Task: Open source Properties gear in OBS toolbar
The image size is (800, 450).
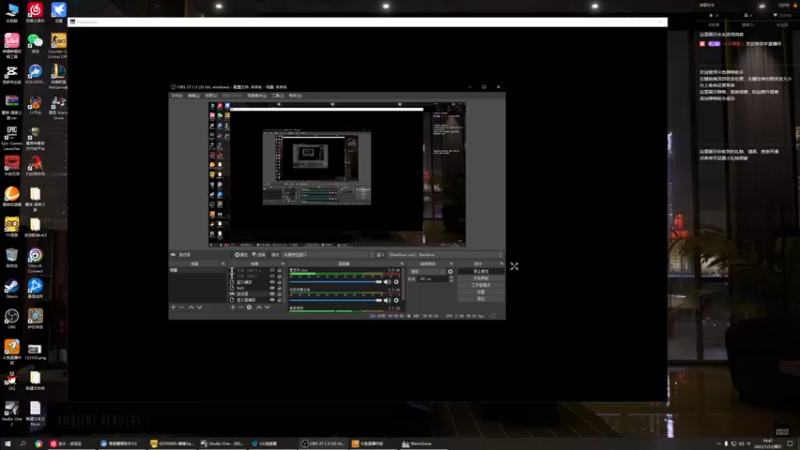Action: (241, 255)
